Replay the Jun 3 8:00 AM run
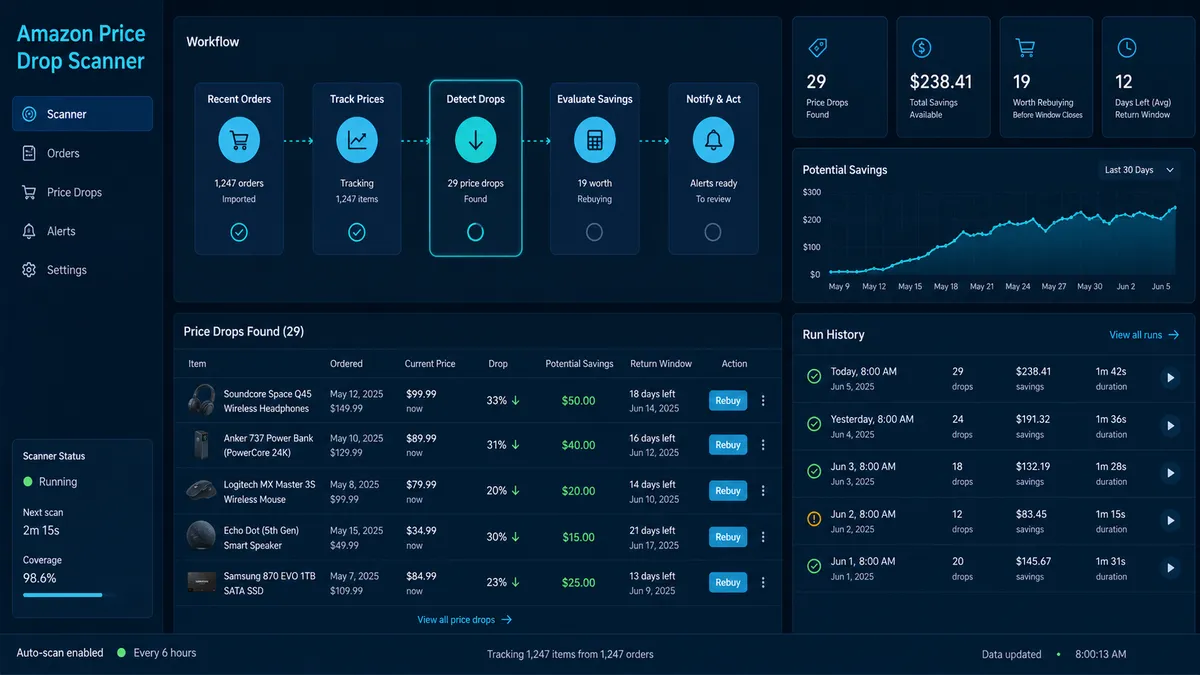Screen dimensions: 1200x675 [x=1170, y=473]
